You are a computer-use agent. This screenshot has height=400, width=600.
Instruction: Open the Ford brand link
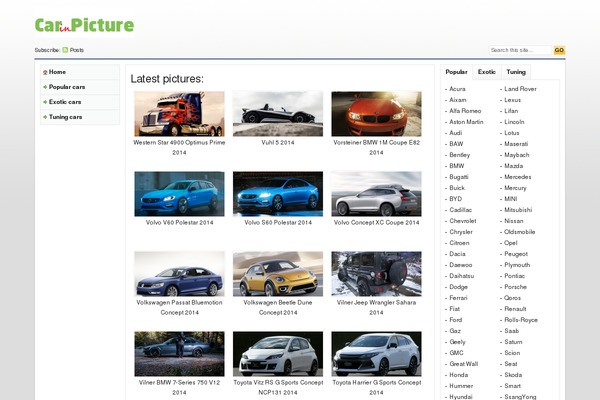(x=455, y=320)
